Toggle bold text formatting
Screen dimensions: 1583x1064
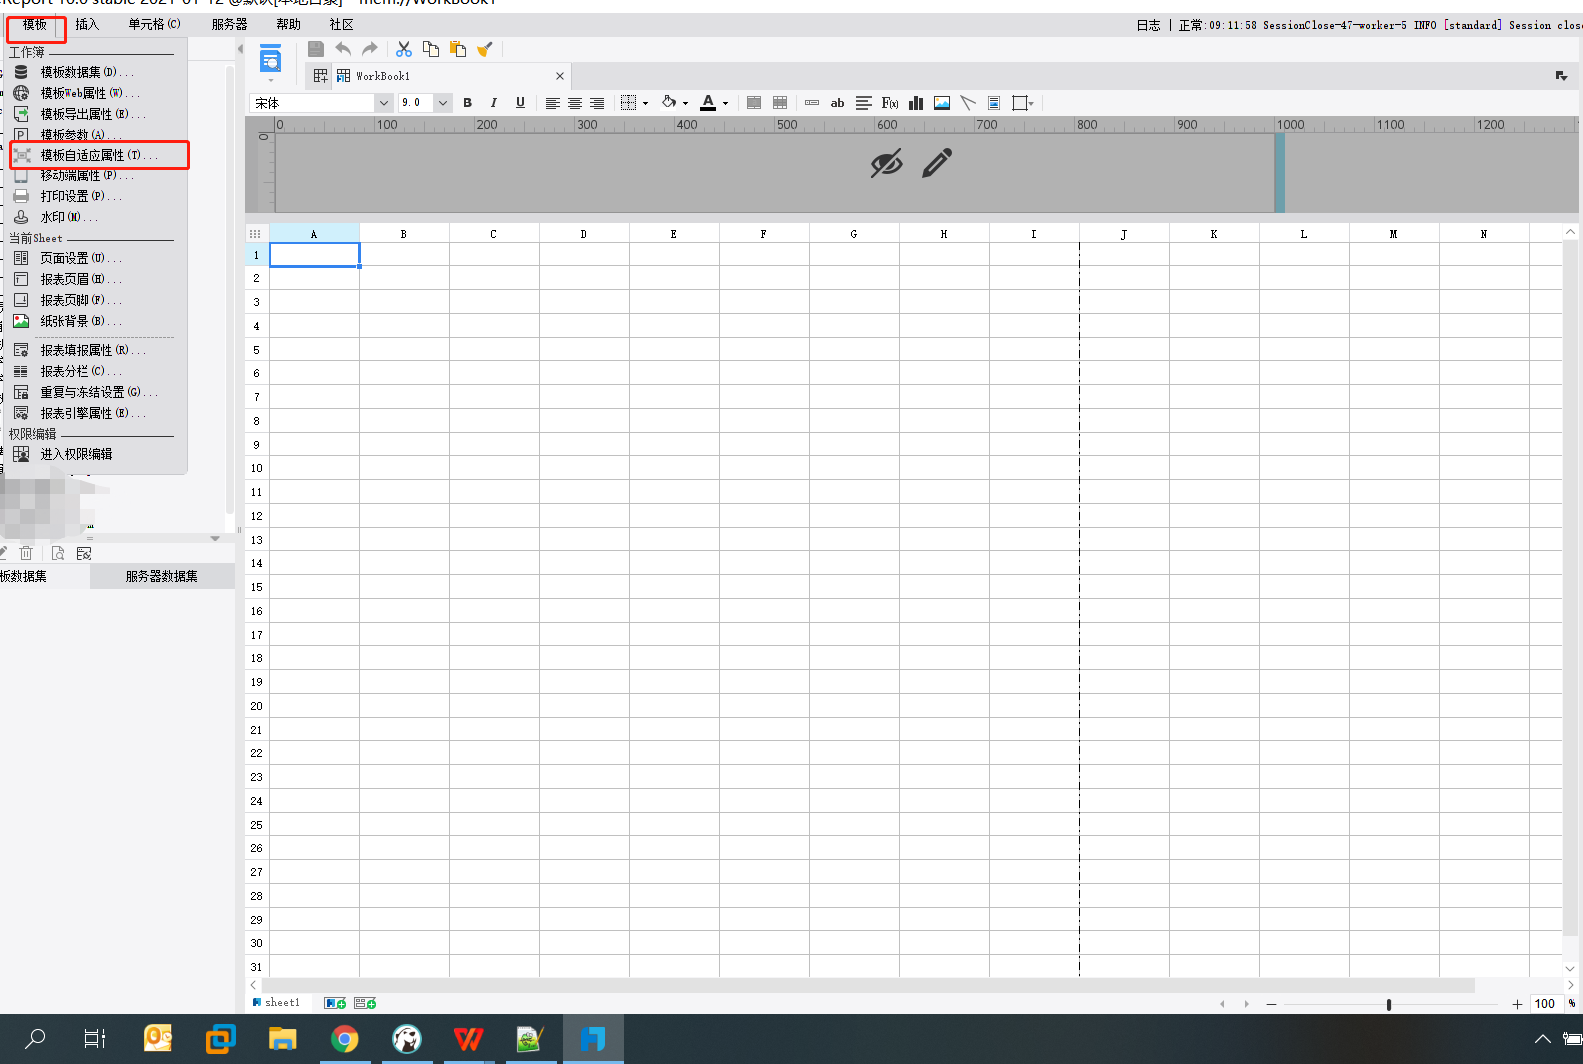pyautogui.click(x=467, y=103)
